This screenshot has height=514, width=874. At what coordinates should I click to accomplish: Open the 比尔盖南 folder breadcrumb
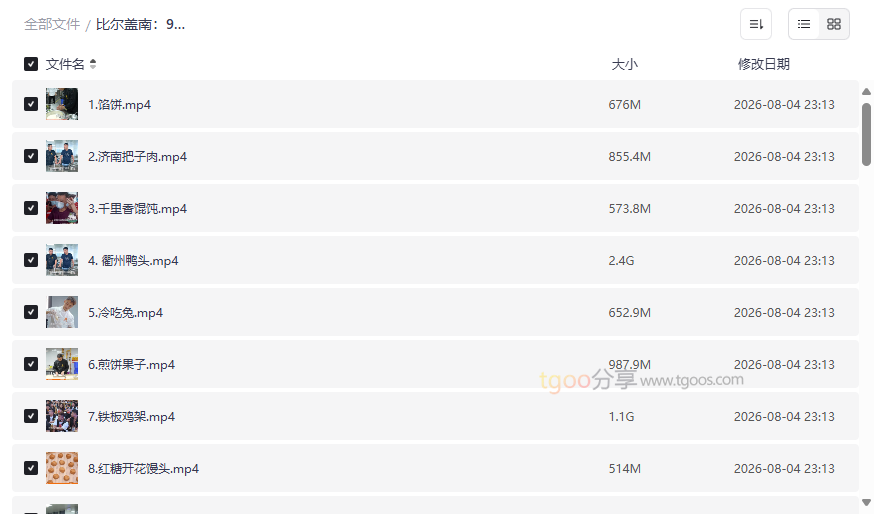(140, 25)
